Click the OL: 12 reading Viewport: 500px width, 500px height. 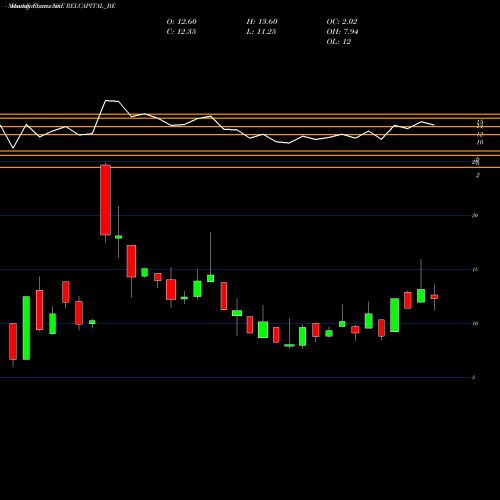pos(339,42)
